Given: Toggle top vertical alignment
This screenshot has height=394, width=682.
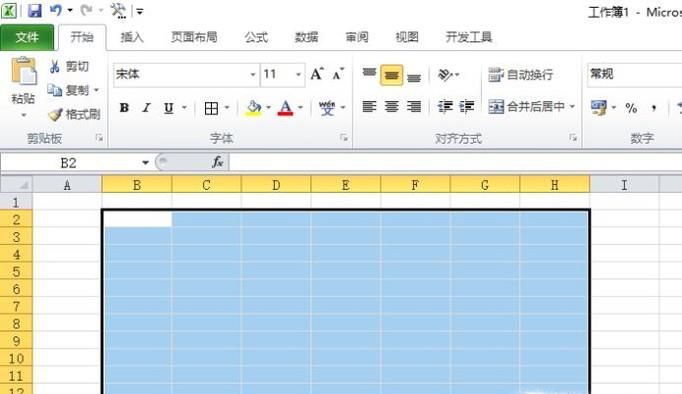Looking at the screenshot, I should [369, 74].
